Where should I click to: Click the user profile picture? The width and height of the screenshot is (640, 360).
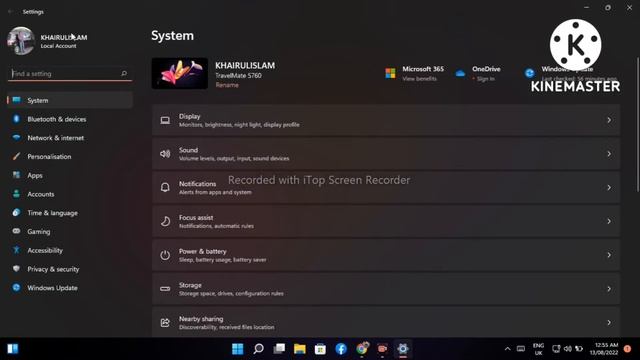click(x=21, y=41)
